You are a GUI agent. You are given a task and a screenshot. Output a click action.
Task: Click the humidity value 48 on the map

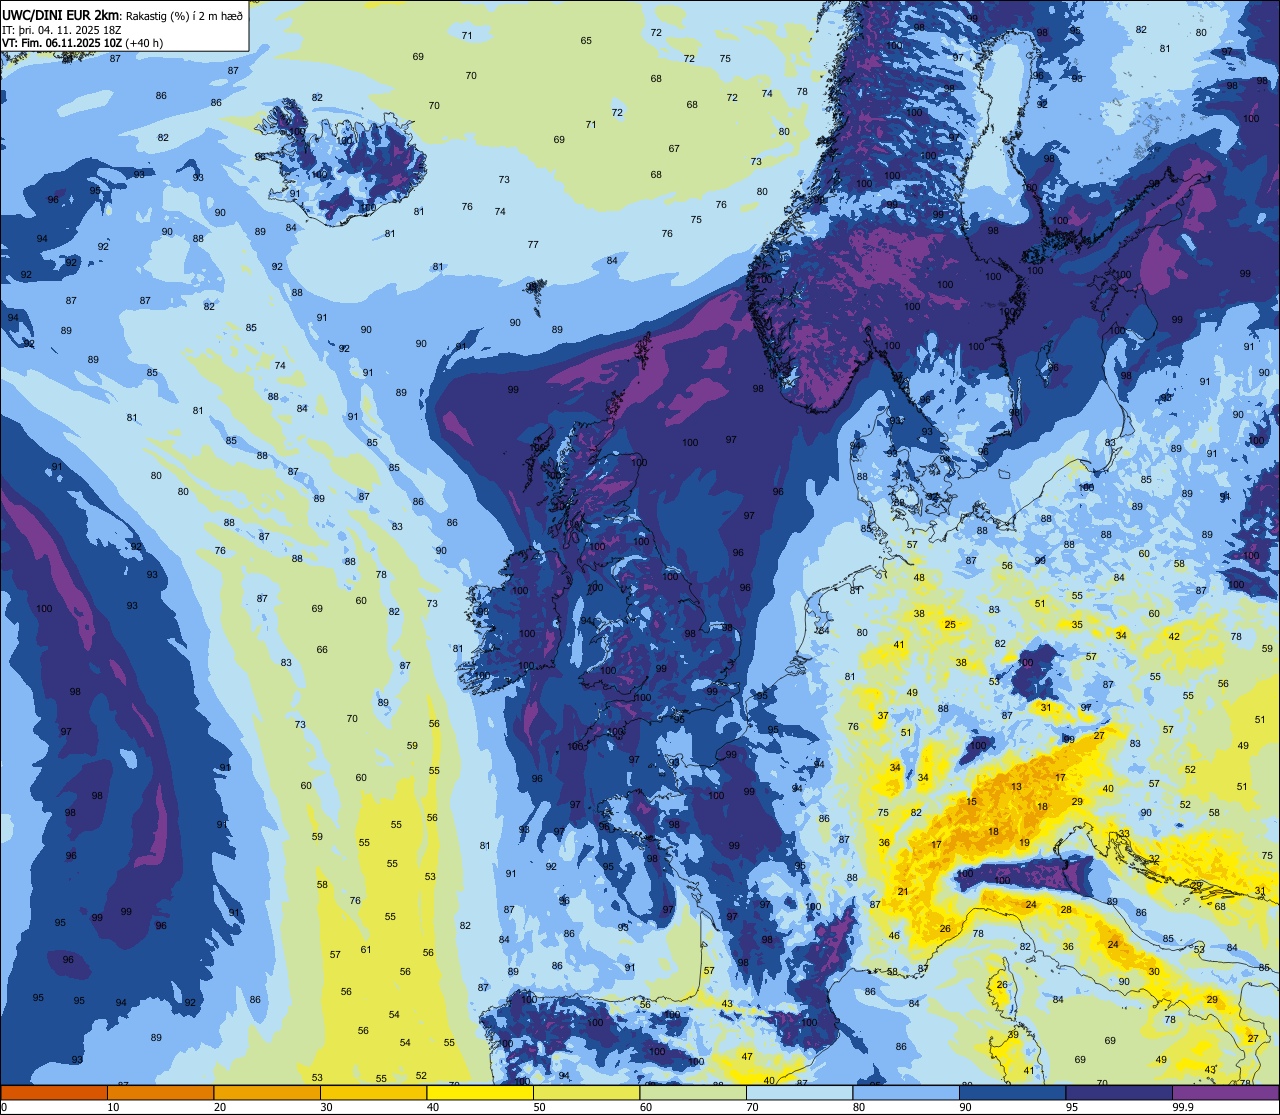pyautogui.click(x=919, y=578)
